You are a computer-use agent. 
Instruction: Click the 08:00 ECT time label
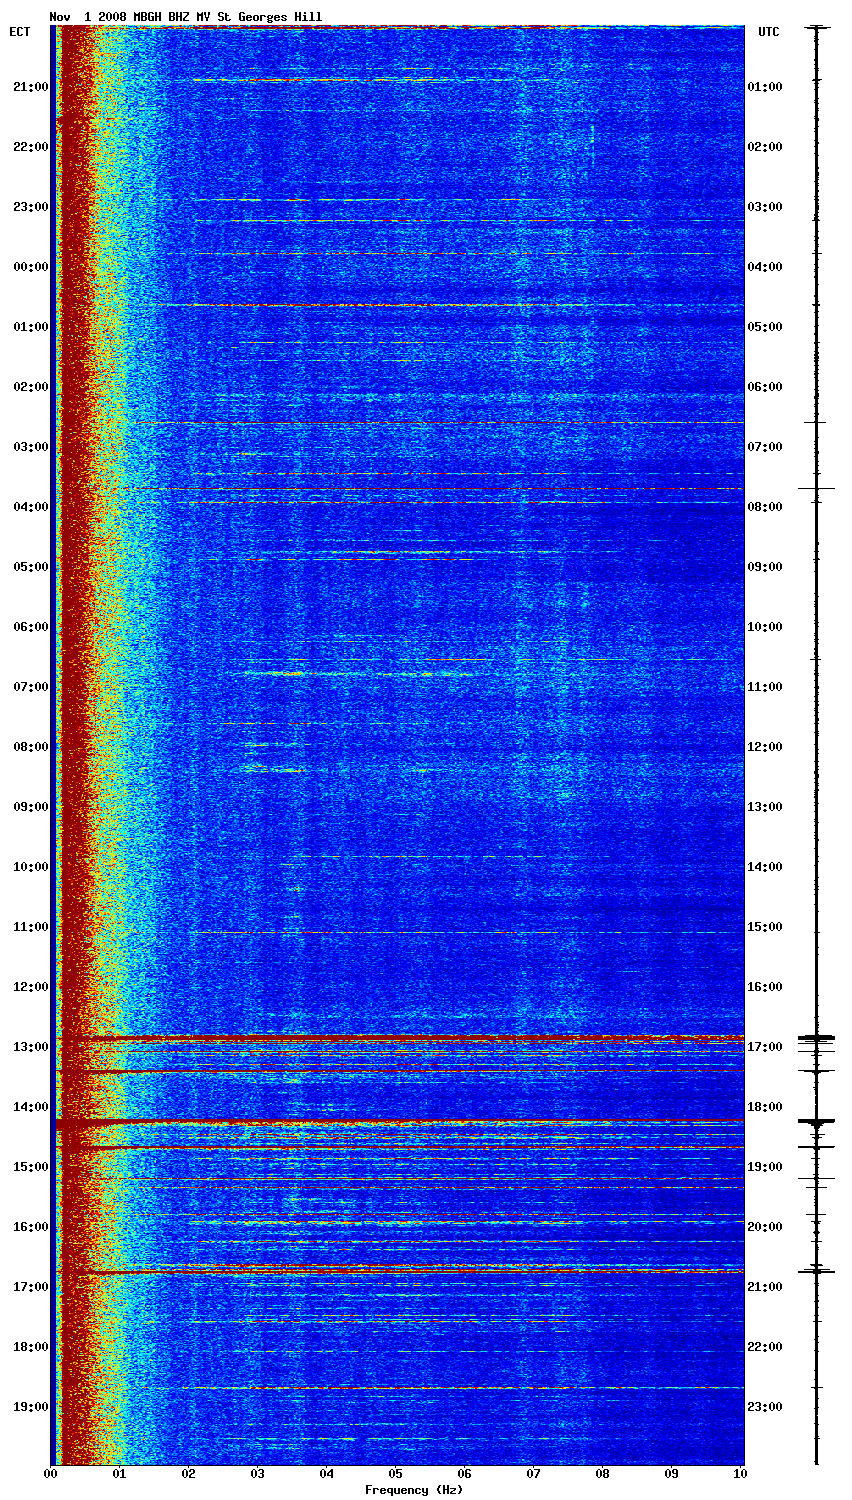pyautogui.click(x=30, y=747)
